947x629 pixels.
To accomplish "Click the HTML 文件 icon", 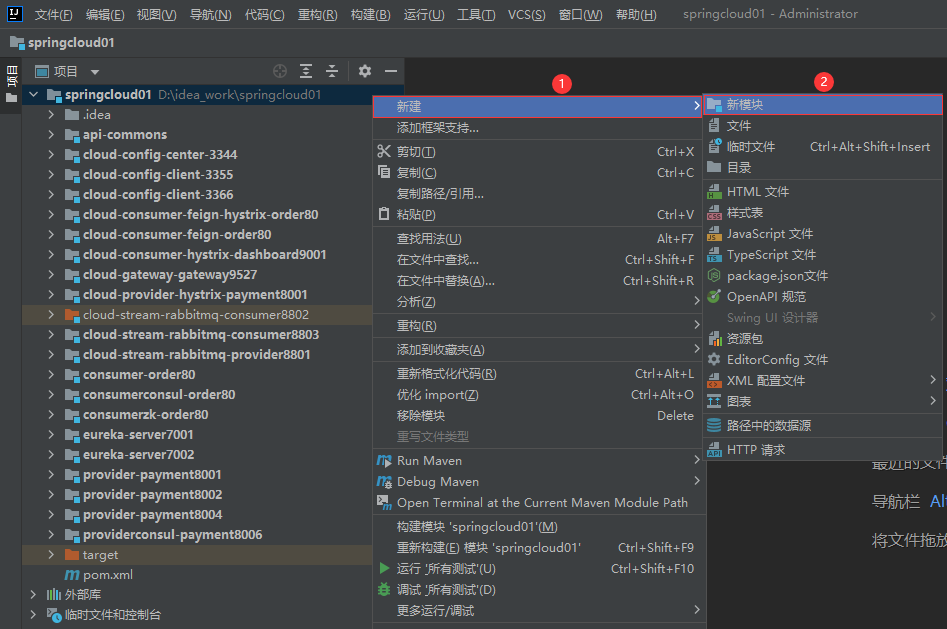I will tap(714, 192).
